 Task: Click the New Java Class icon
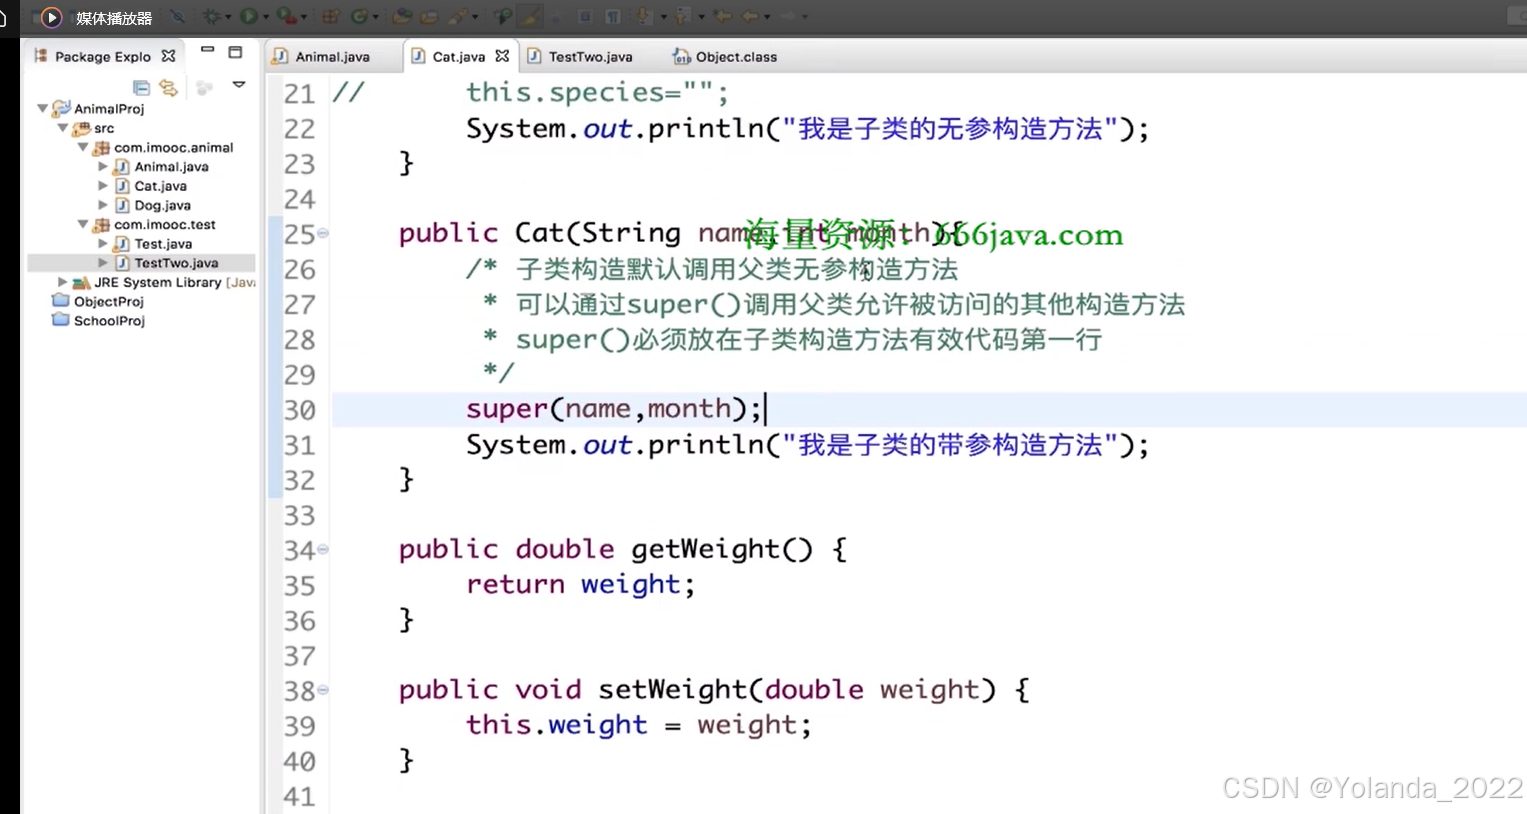[x=359, y=17]
